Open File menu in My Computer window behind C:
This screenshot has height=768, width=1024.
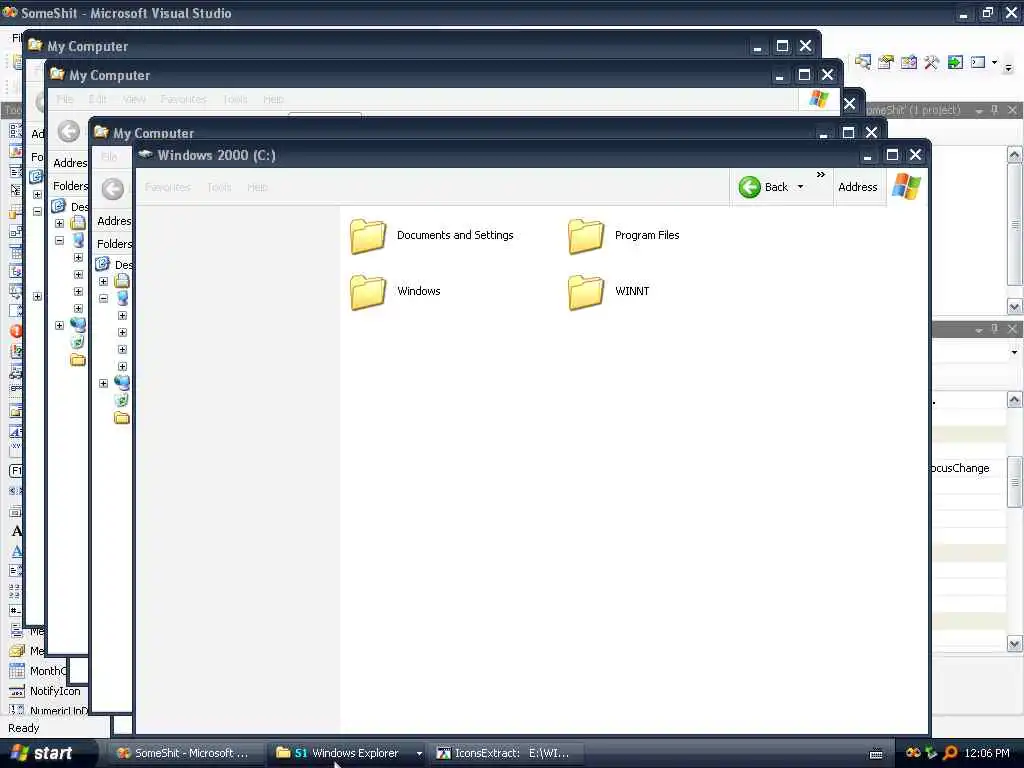tap(109, 157)
